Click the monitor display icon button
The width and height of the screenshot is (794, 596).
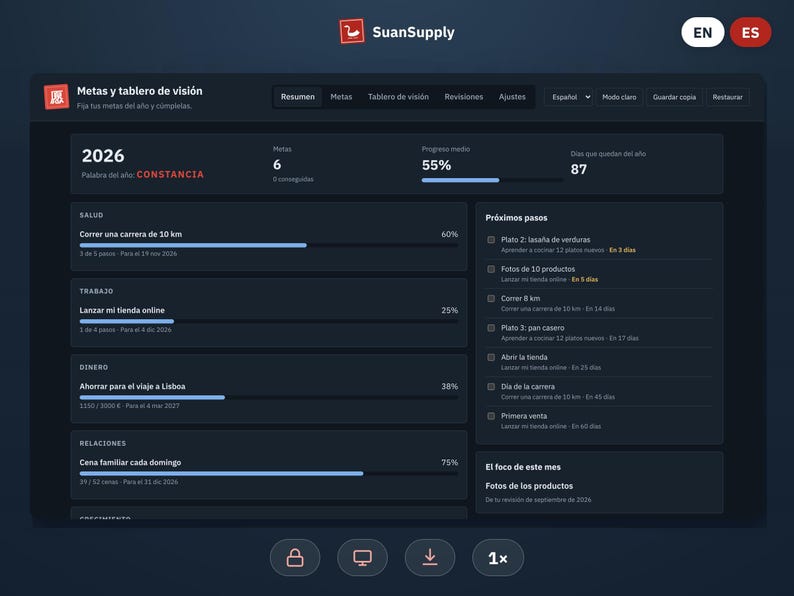[x=363, y=558]
